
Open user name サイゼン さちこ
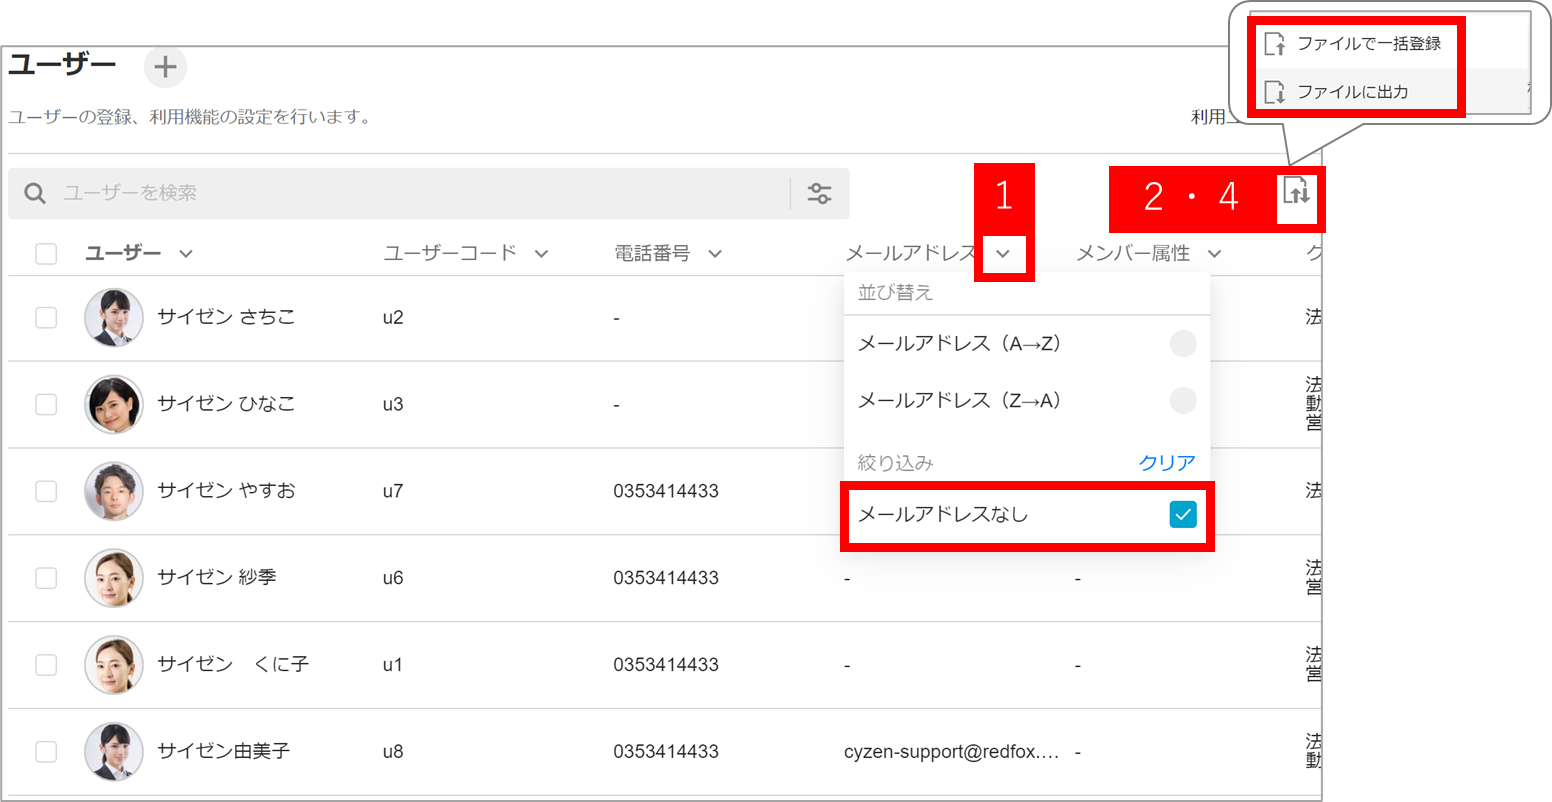click(226, 318)
